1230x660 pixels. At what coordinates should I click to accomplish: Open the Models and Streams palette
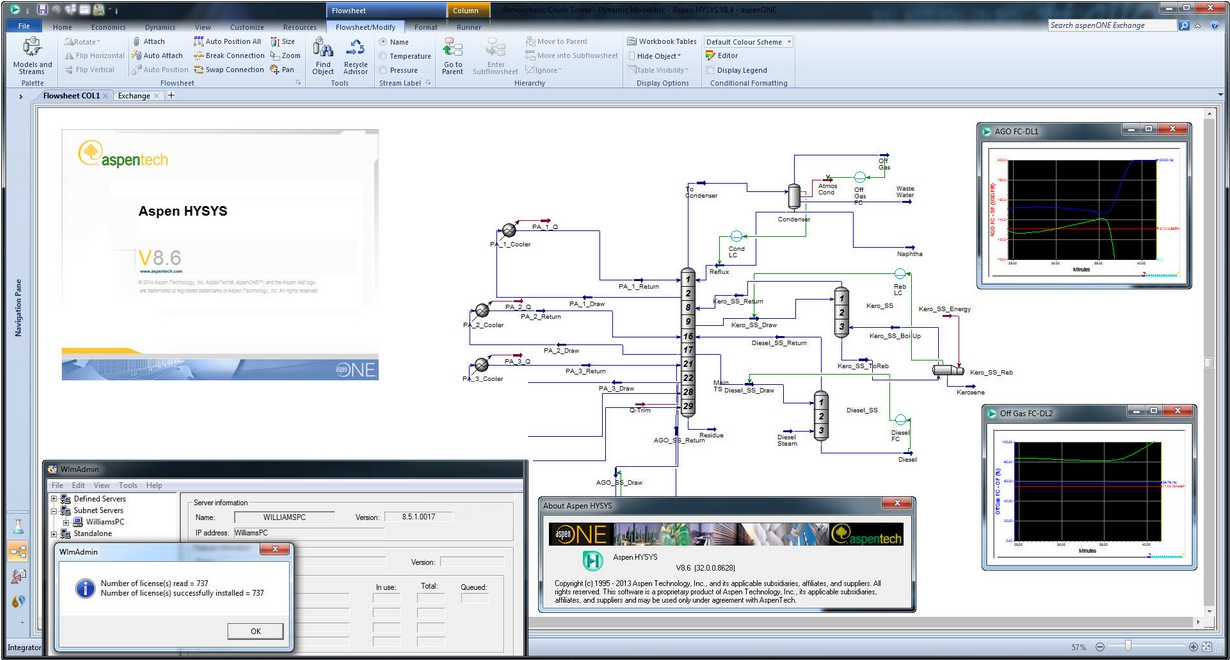[x=32, y=56]
